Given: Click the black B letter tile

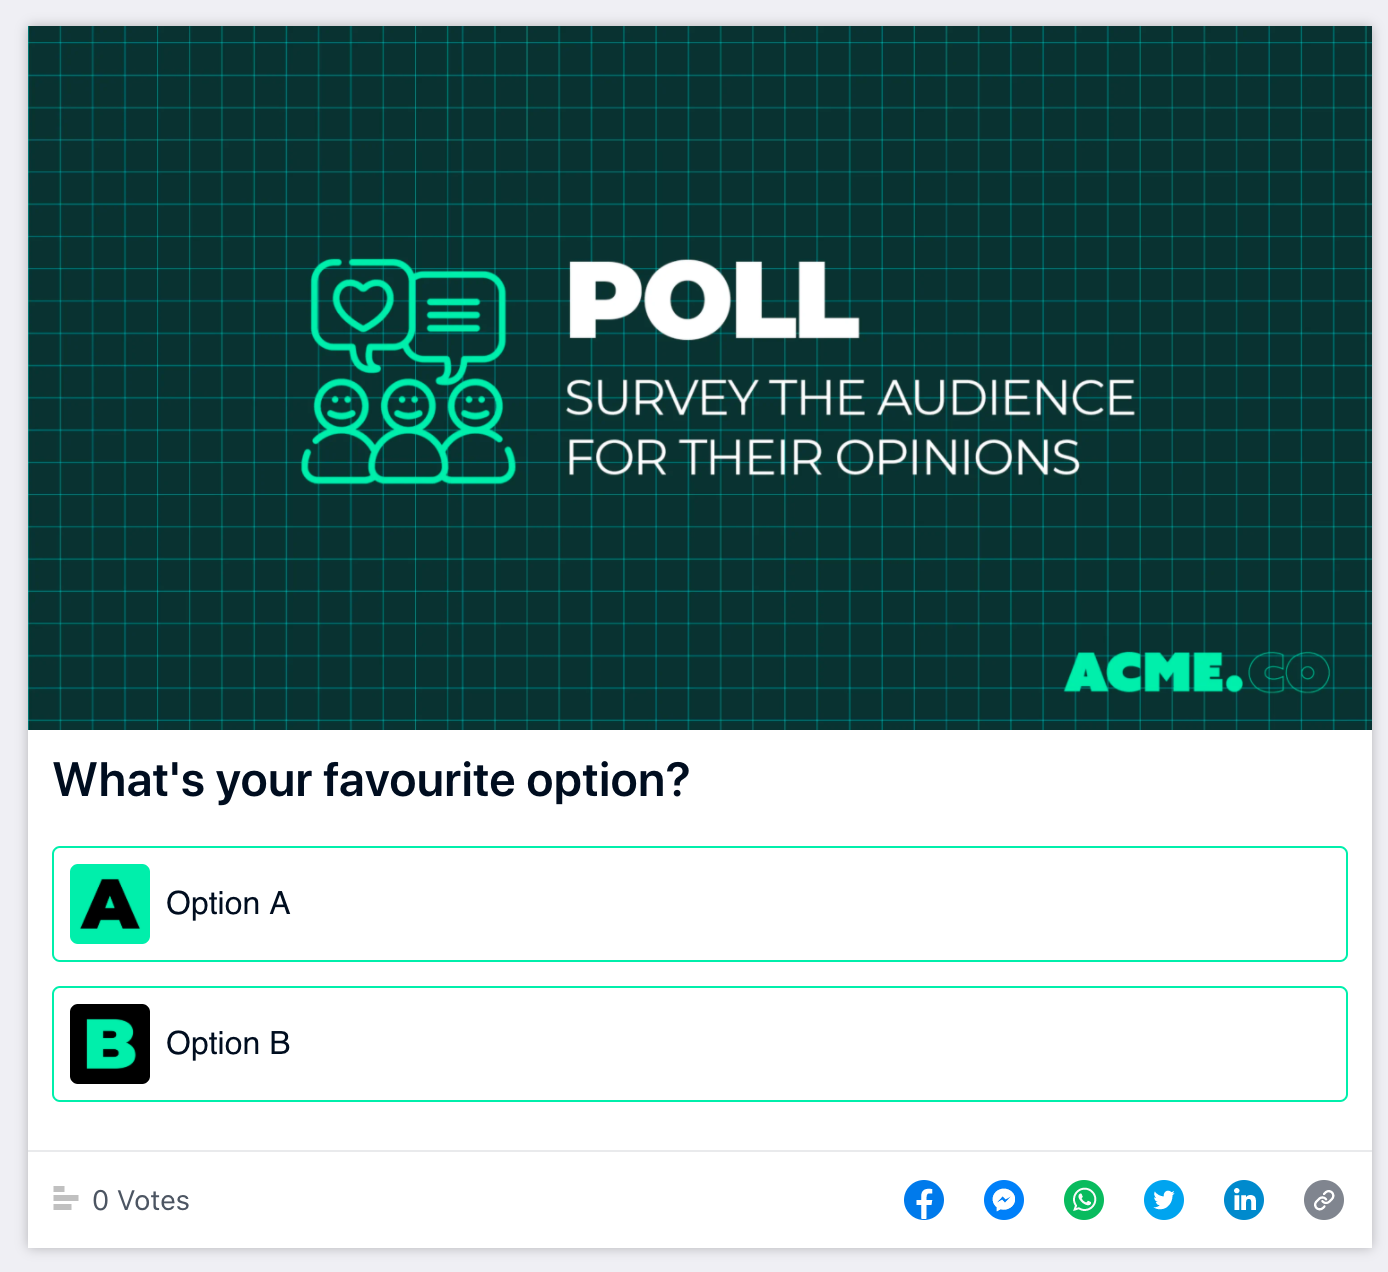Looking at the screenshot, I should pos(110,1044).
